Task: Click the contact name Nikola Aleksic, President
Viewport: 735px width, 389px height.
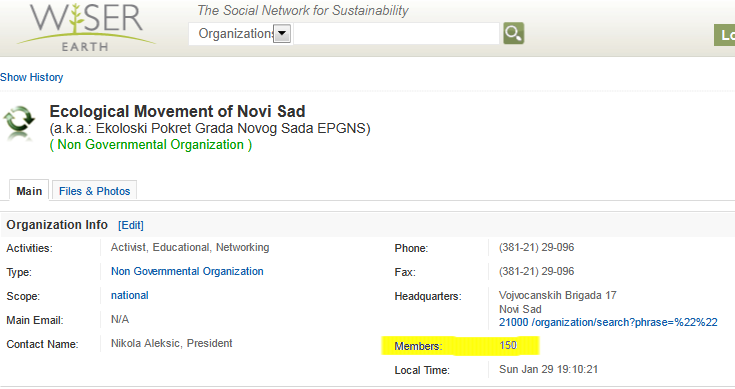Action: (x=172, y=343)
